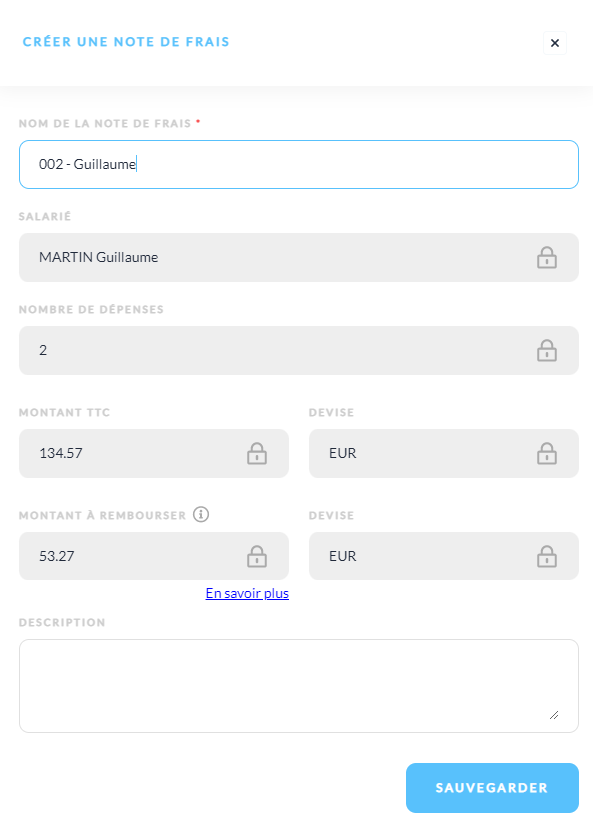Select the MARTIN Guillaume salarié field
The image size is (593, 817).
click(299, 257)
